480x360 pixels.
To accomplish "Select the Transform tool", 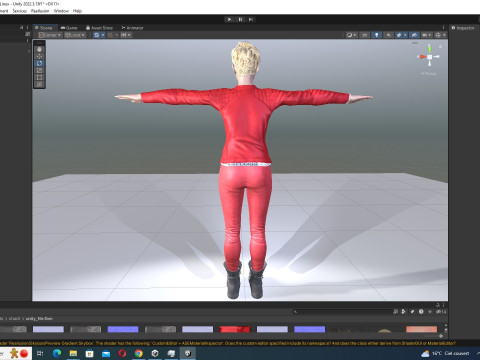I will [39, 84].
